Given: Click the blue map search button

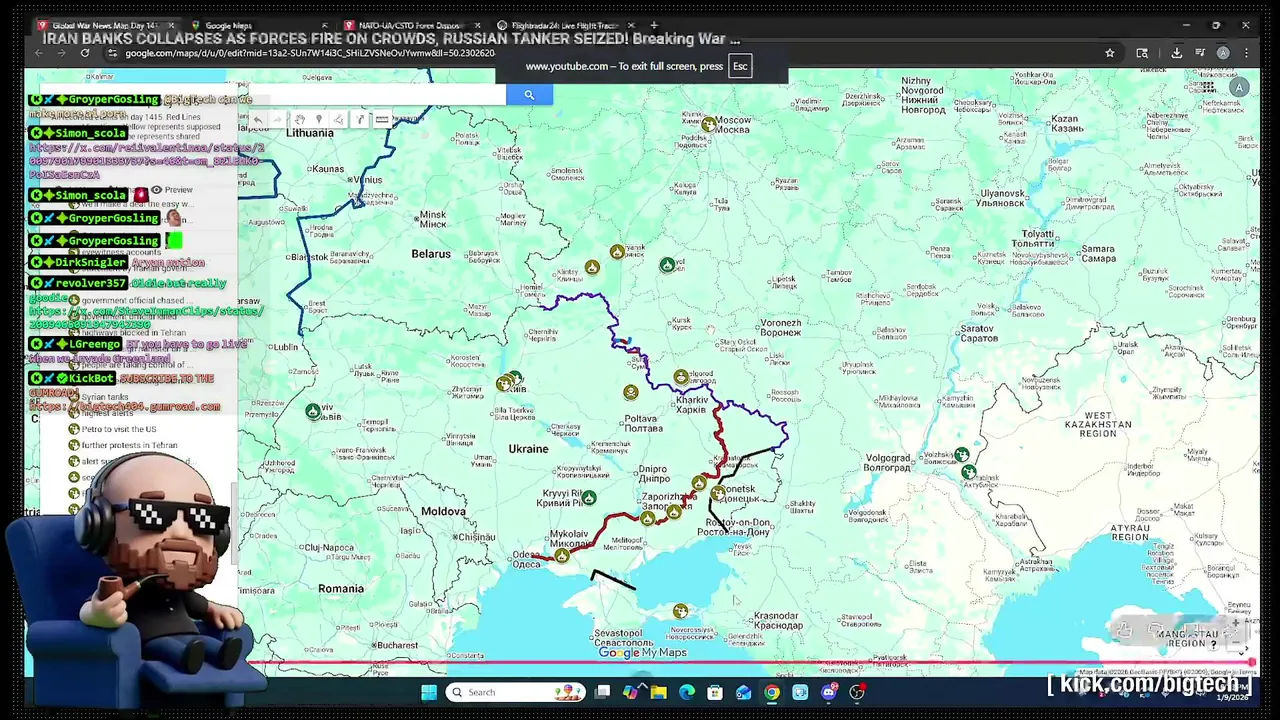Looking at the screenshot, I should (529, 95).
